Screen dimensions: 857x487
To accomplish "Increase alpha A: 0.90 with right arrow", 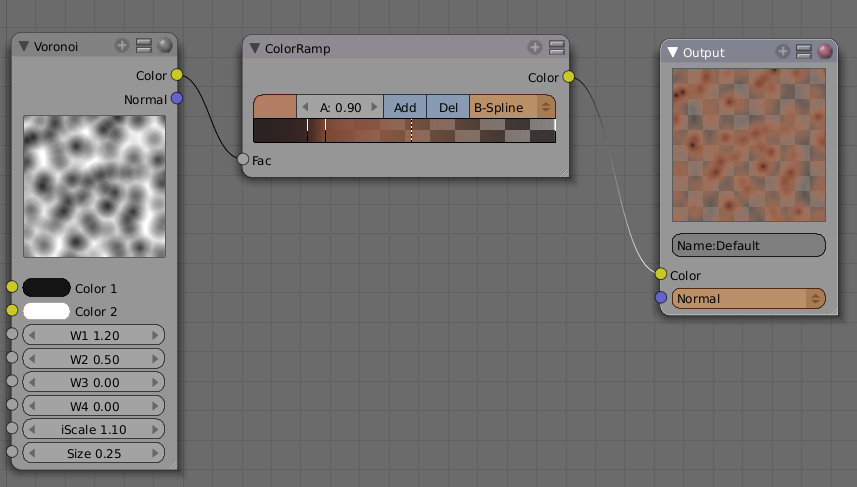I will pyautogui.click(x=374, y=107).
